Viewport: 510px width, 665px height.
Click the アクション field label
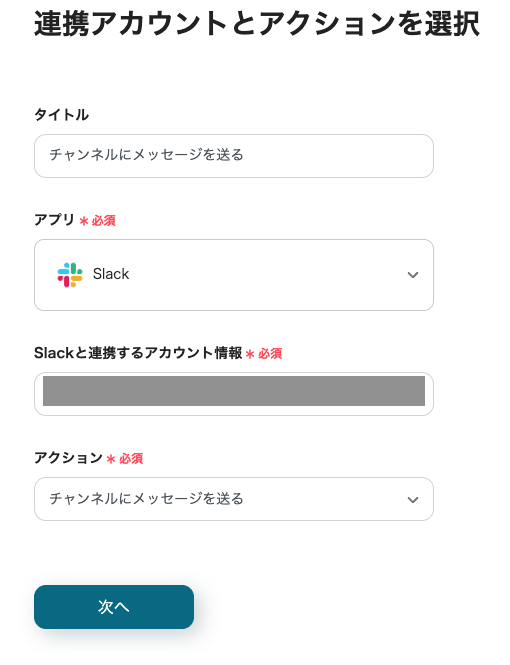[68, 458]
